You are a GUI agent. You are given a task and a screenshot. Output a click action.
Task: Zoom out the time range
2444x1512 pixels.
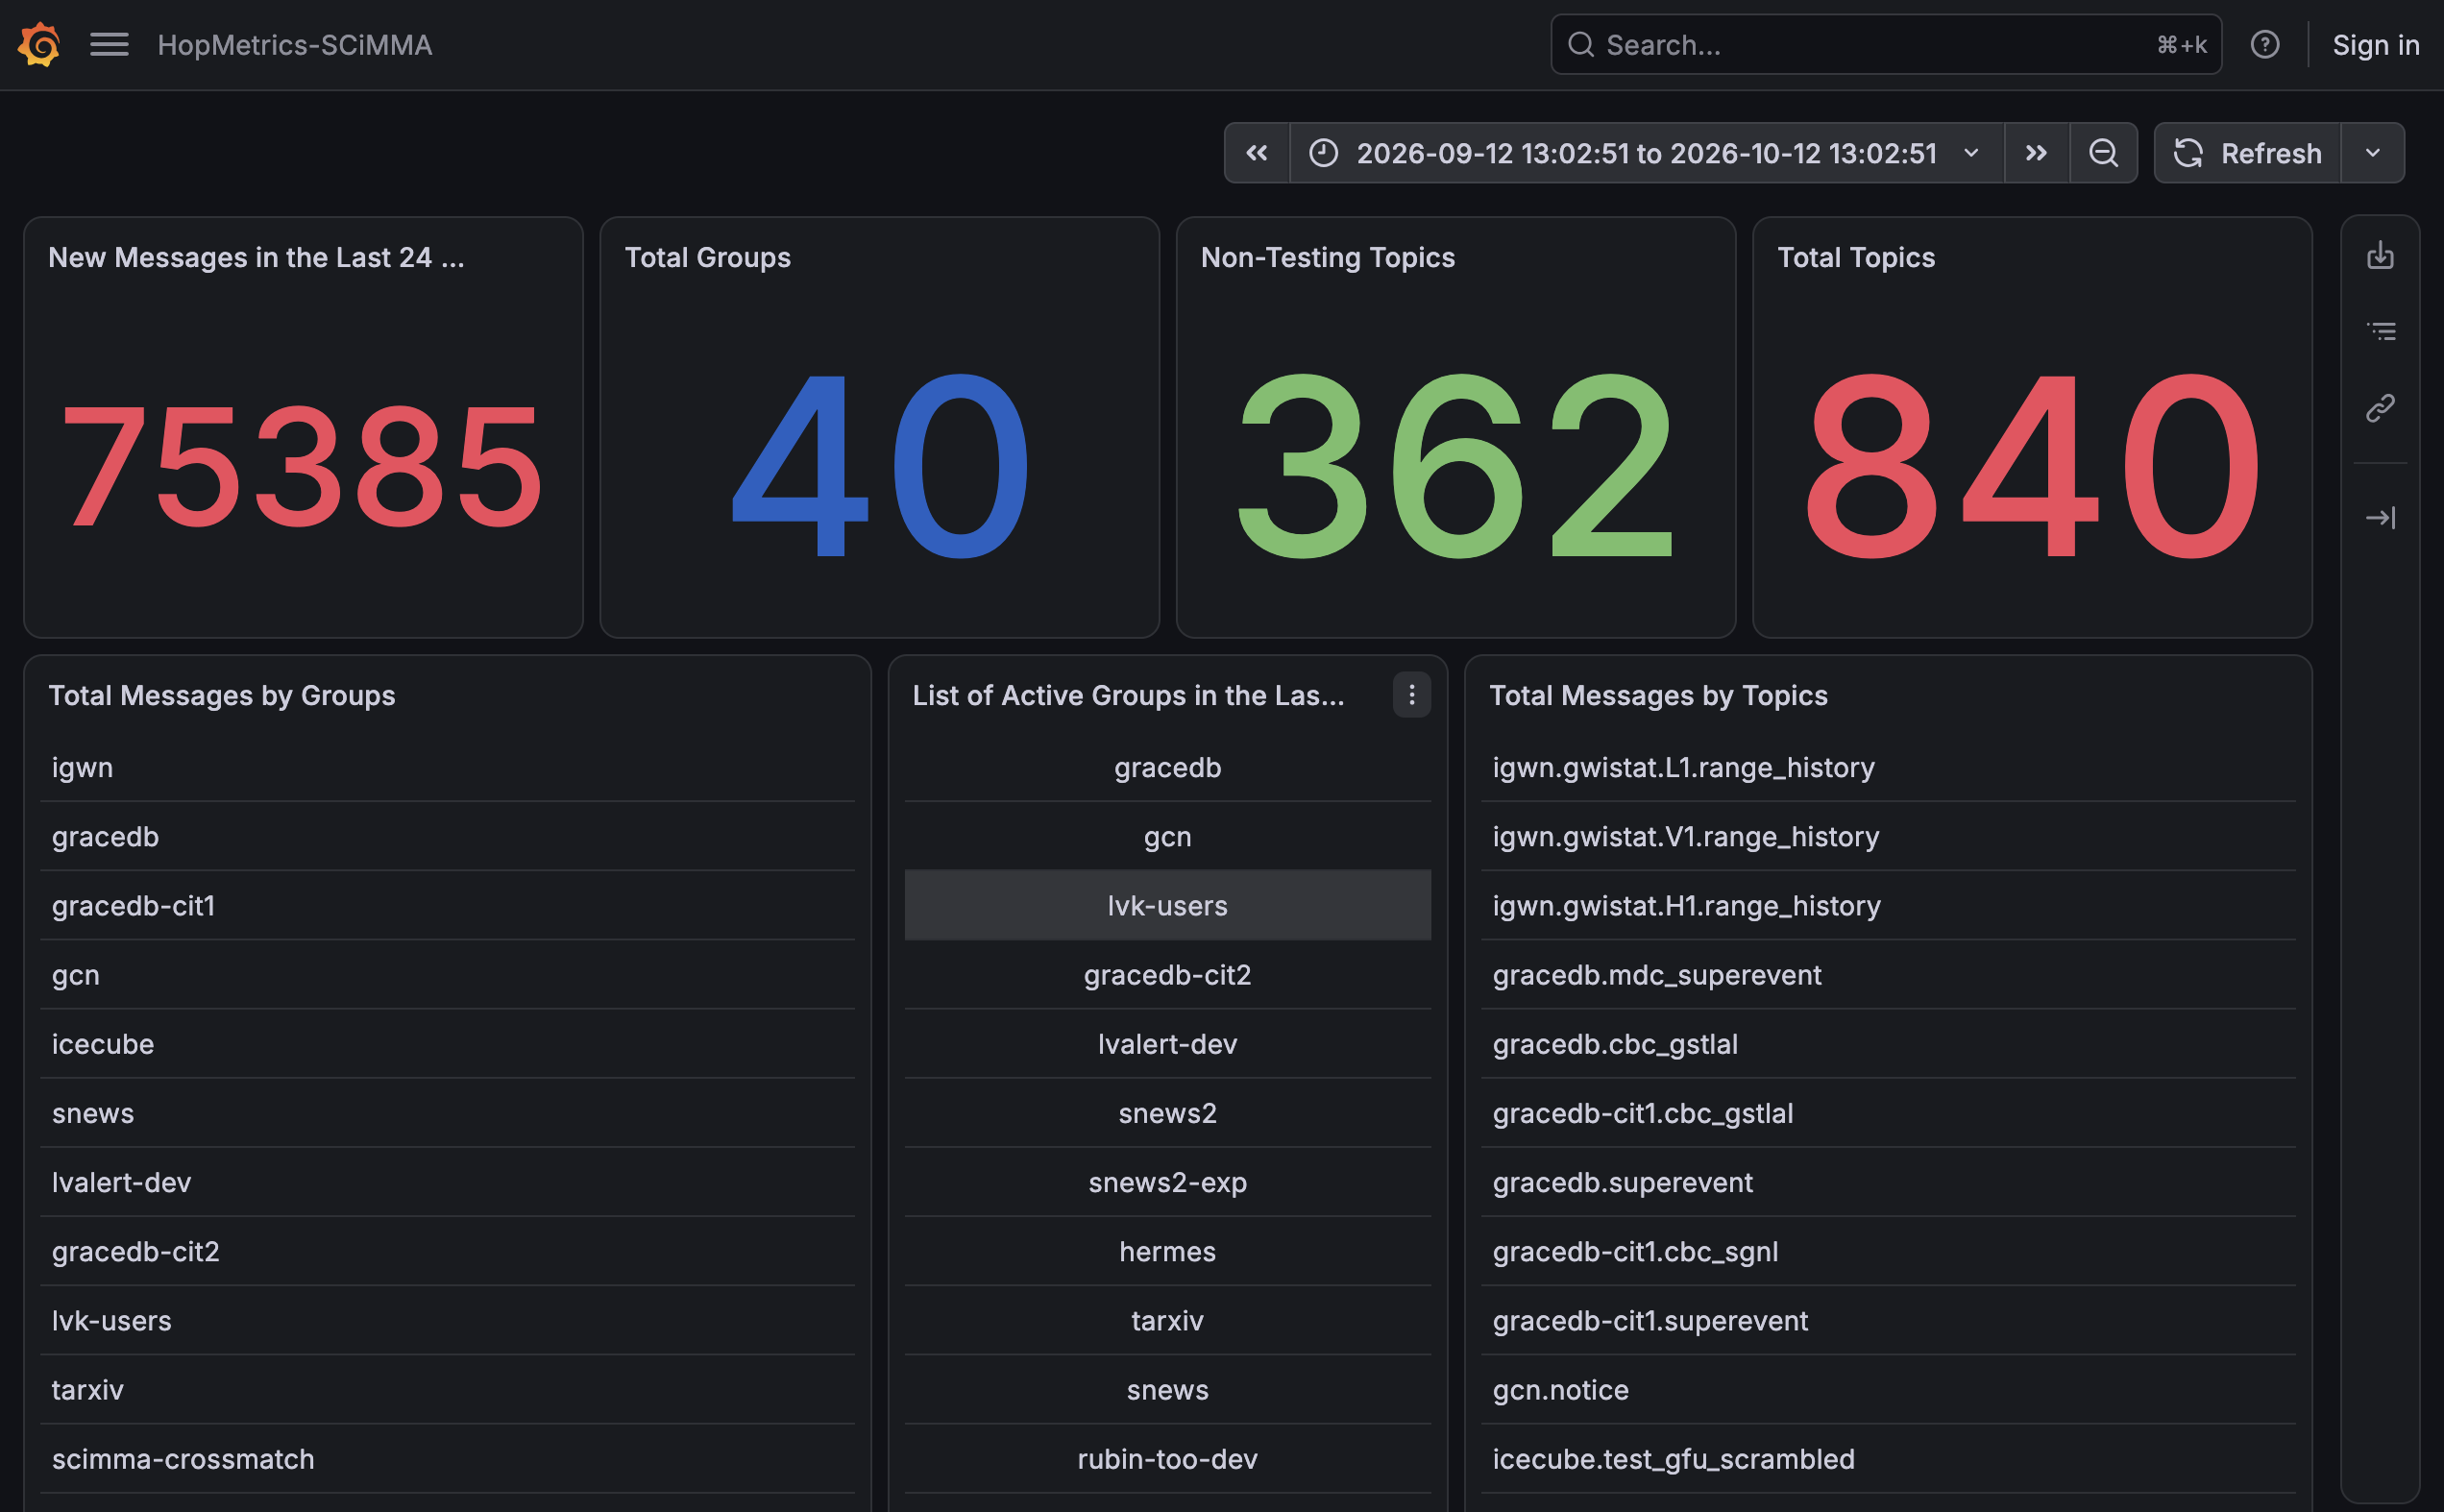click(2103, 153)
